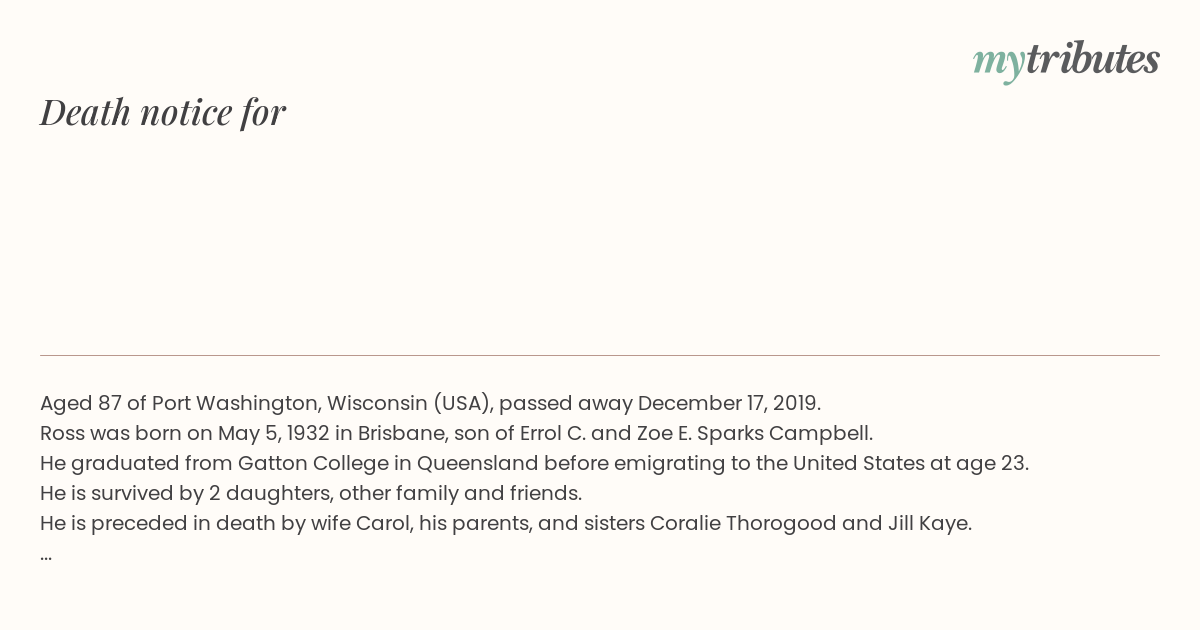The height and width of the screenshot is (630, 1200).
Task: Click the 'Death notice for' heading
Action: coord(163,112)
